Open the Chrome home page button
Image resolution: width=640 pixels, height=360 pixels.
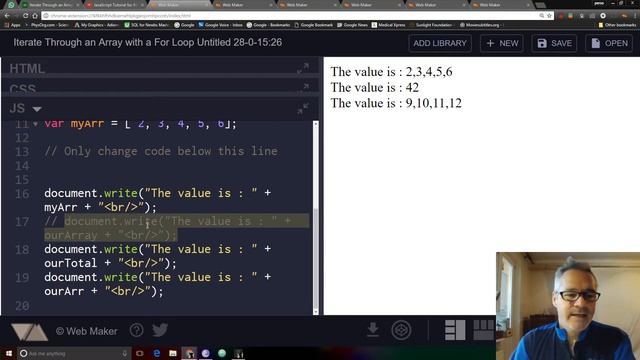click(35, 16)
